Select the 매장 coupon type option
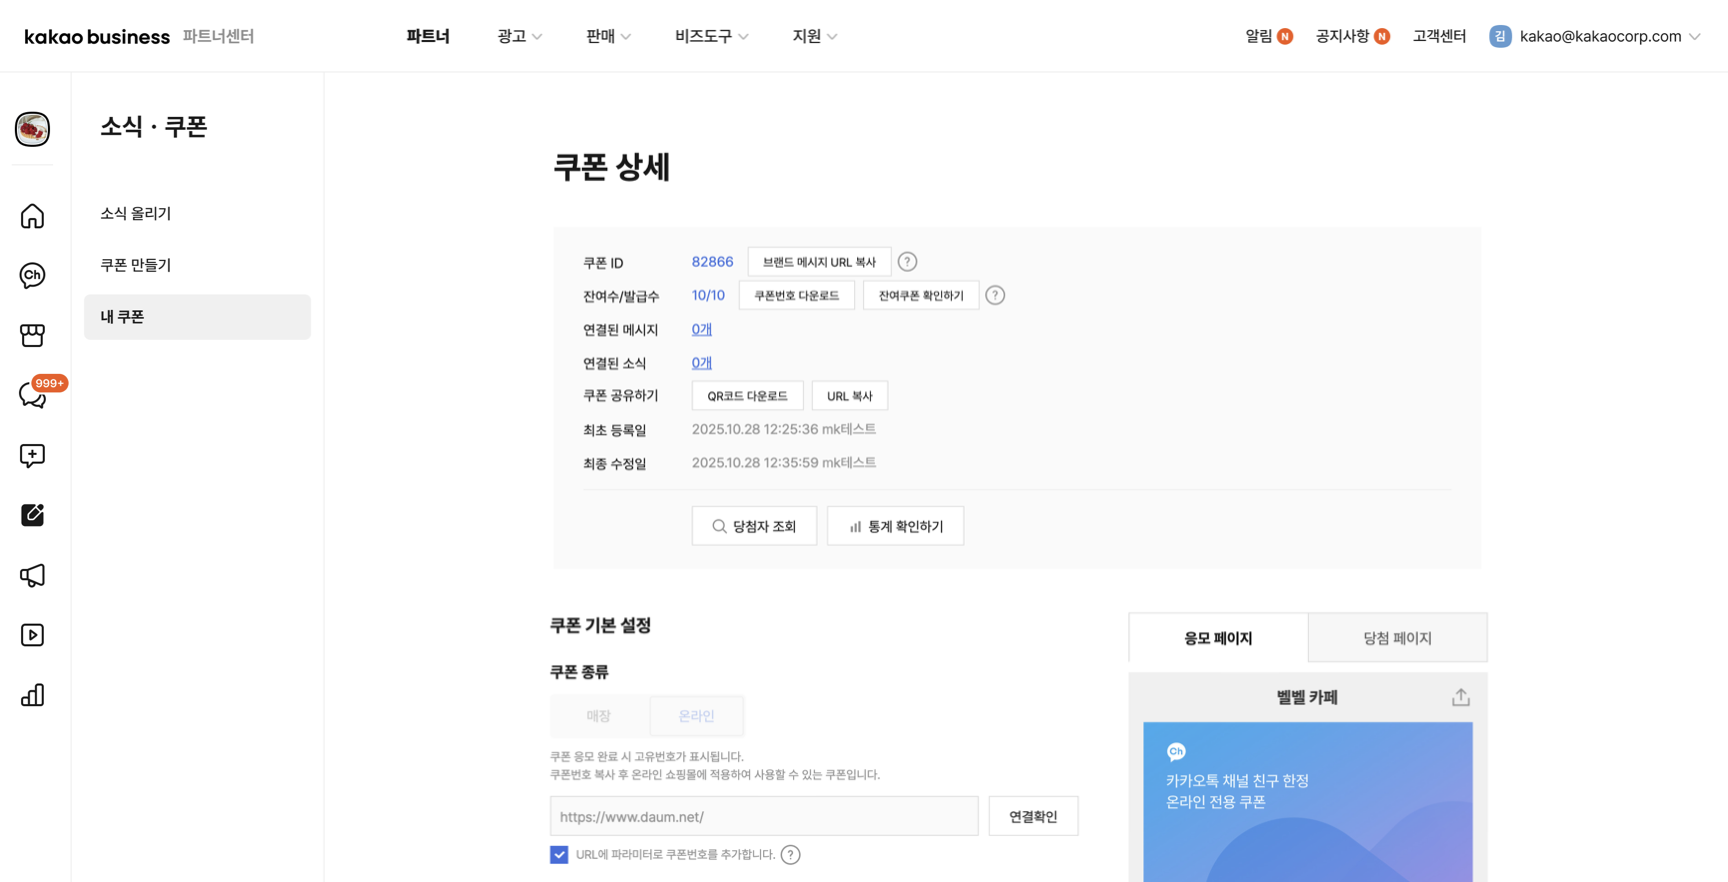This screenshot has height=882, width=1728. 598,716
